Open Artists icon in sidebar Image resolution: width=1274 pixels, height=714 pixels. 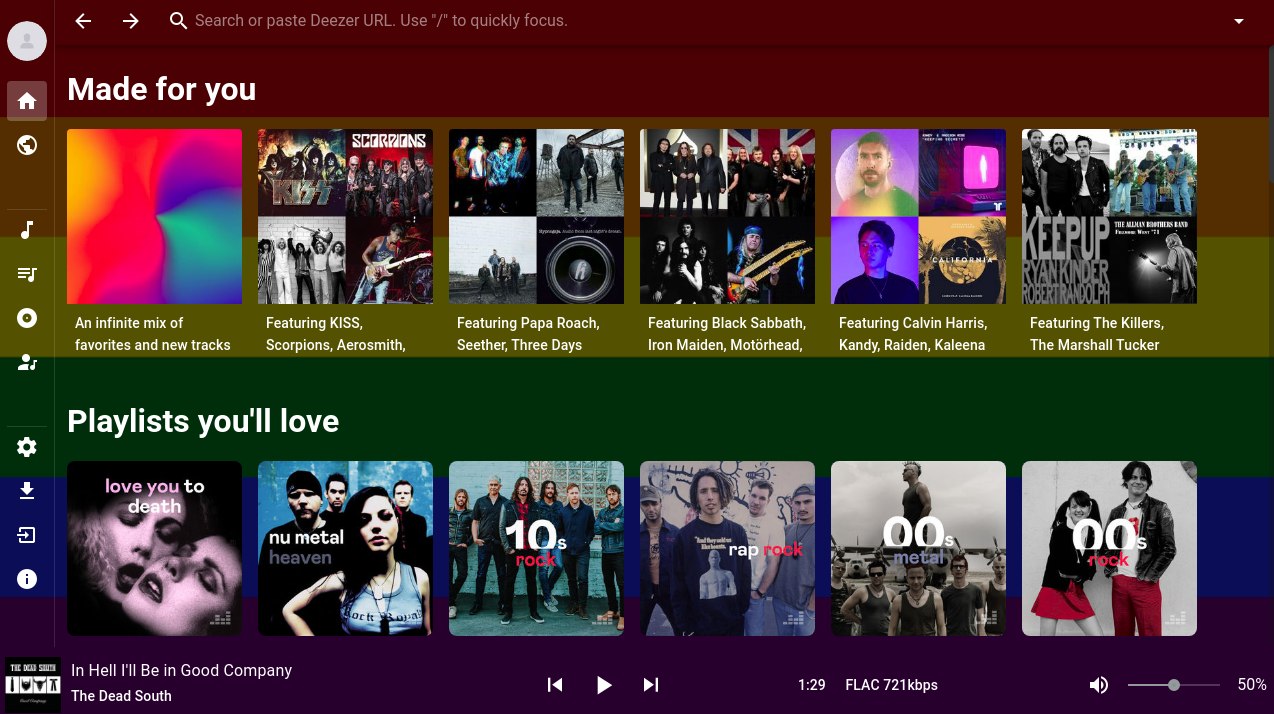pos(27,362)
